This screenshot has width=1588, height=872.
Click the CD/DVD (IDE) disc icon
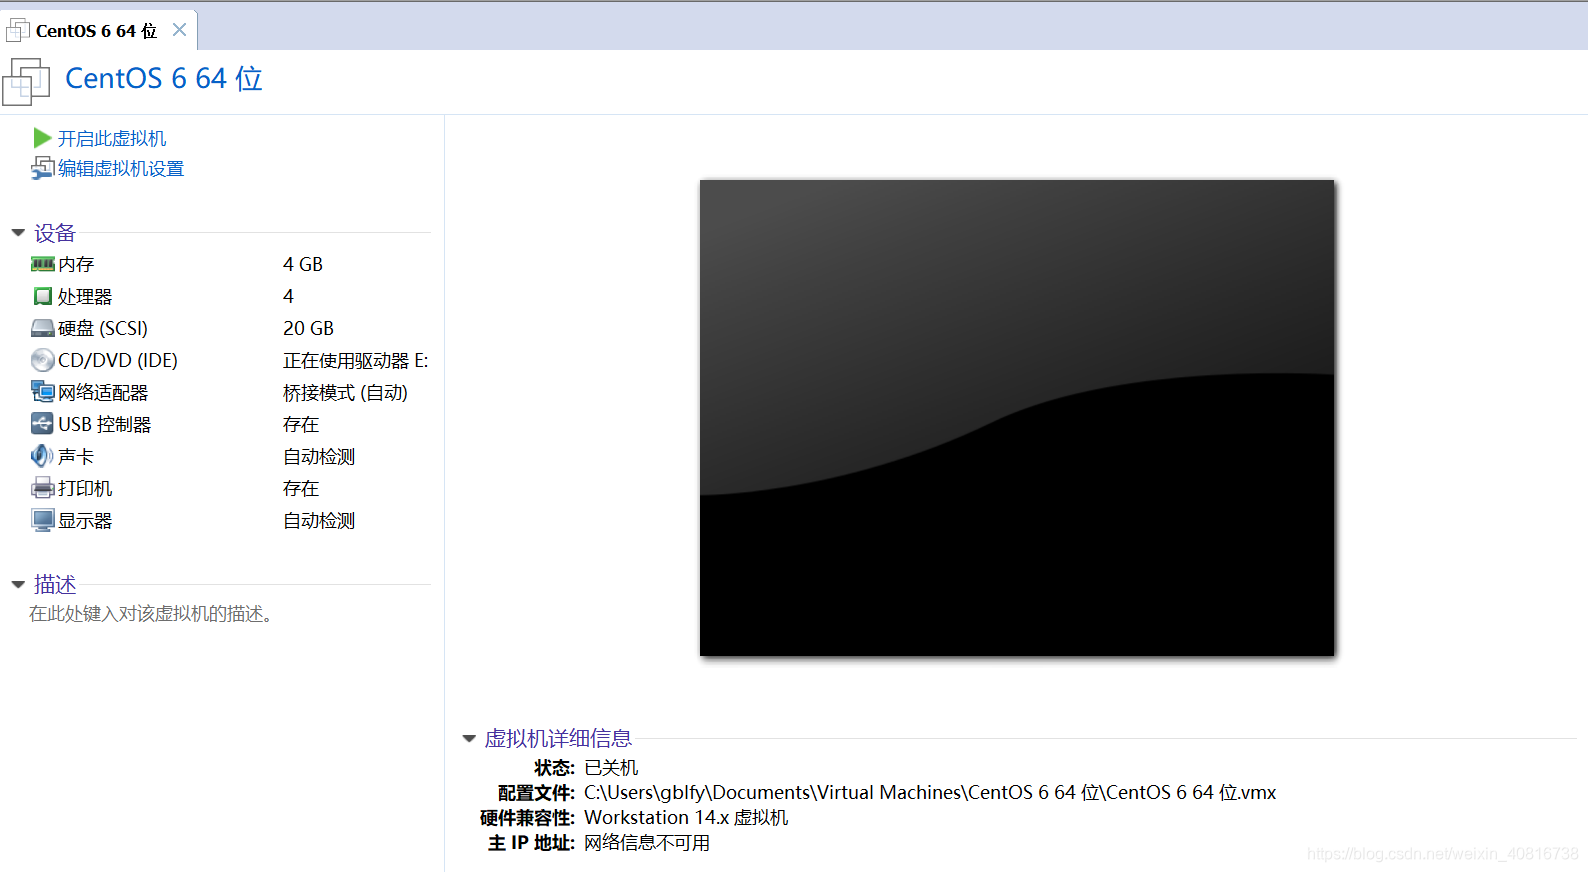coord(42,360)
